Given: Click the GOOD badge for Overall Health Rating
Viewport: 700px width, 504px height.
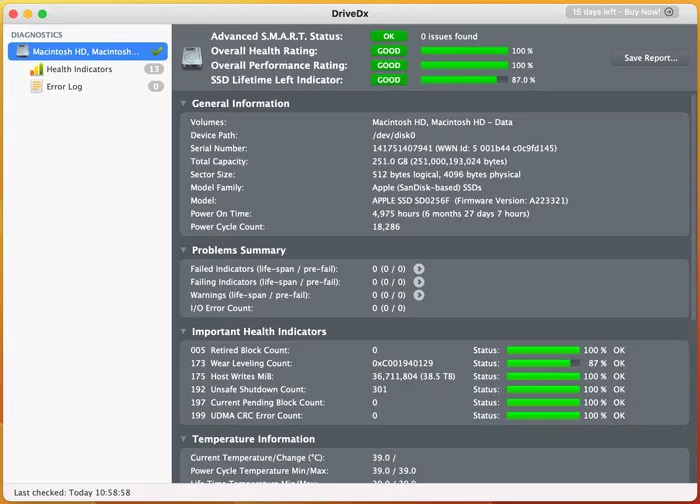Looking at the screenshot, I should [389, 51].
